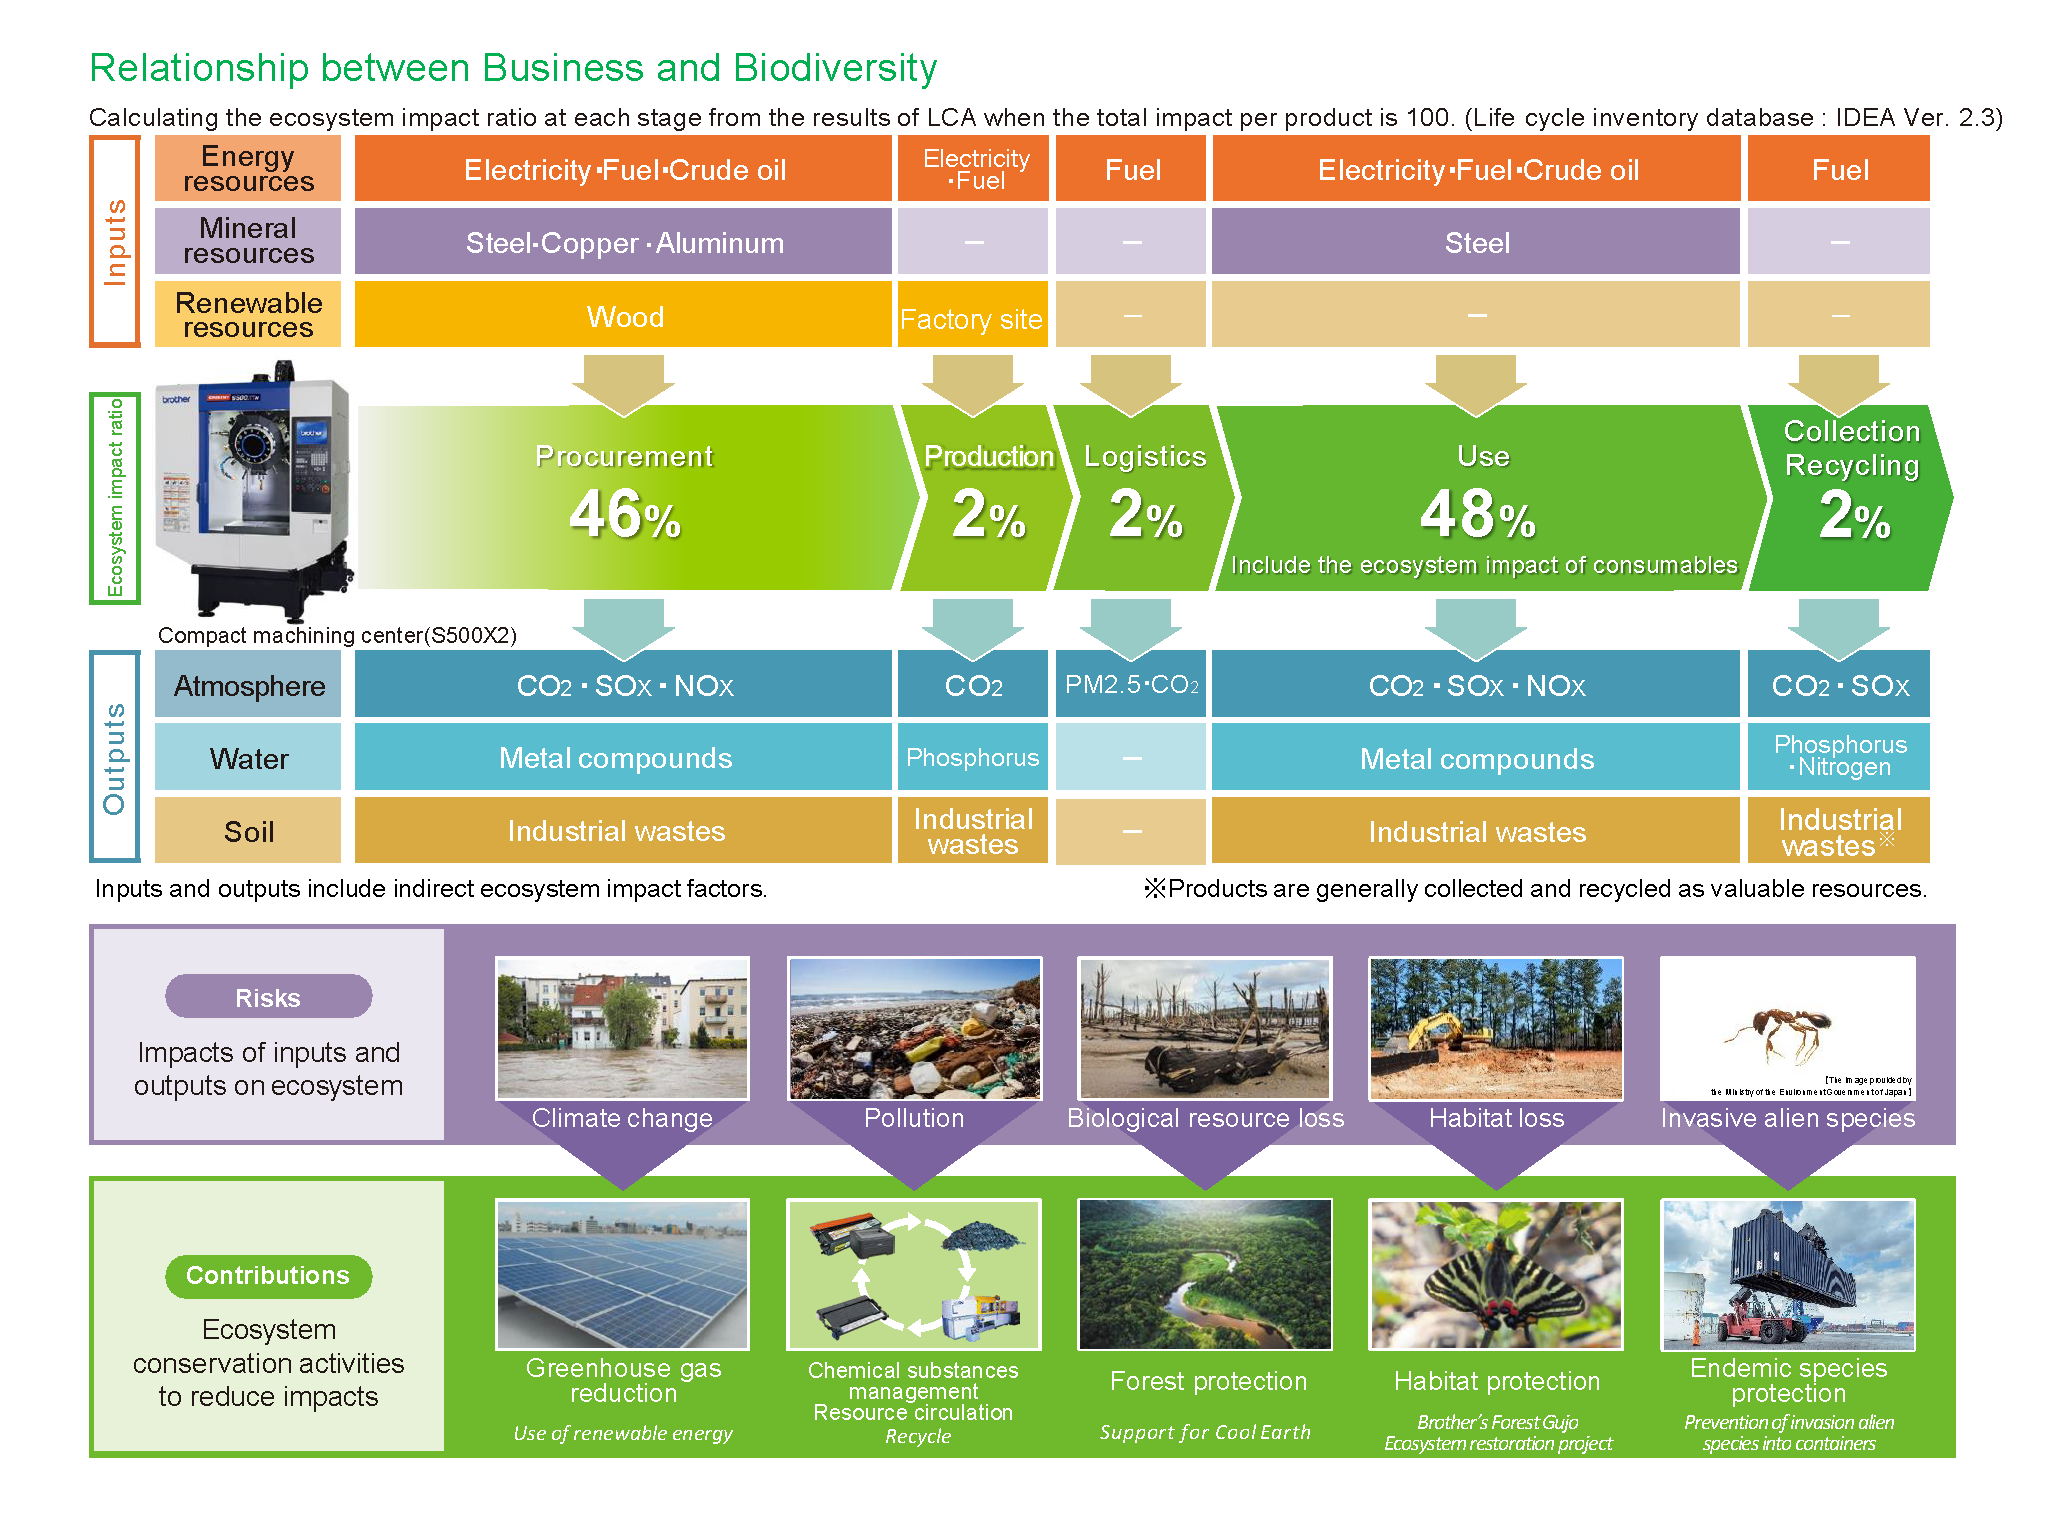2050x1538 pixels.
Task: Click the Pollution beach litter photo
Action: click(x=914, y=1028)
